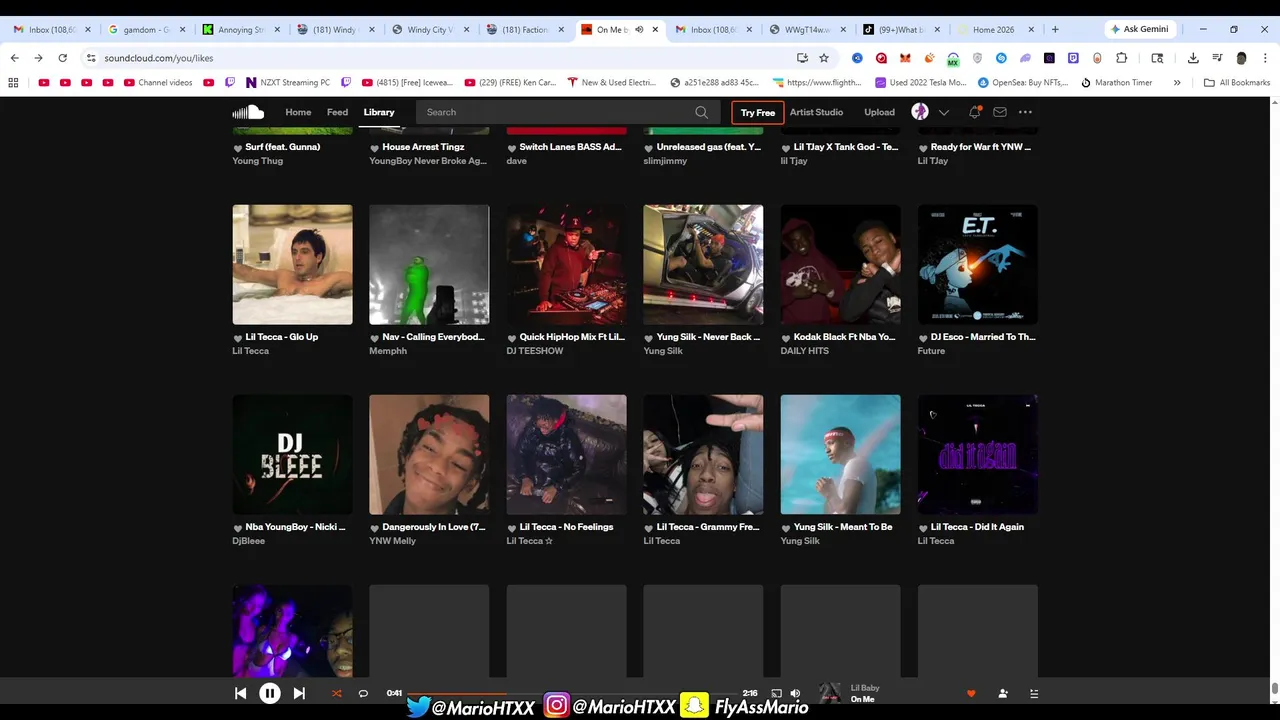Open the browser extensions puzzle icon
The height and width of the screenshot is (720, 1280).
tap(1121, 58)
